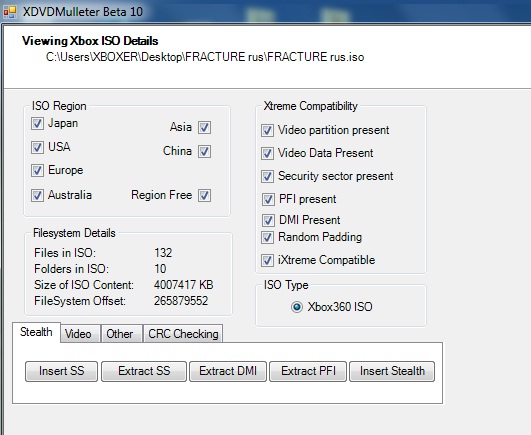Click the size value 4007417 KB
Screen dimensions: 531x435
point(184,285)
